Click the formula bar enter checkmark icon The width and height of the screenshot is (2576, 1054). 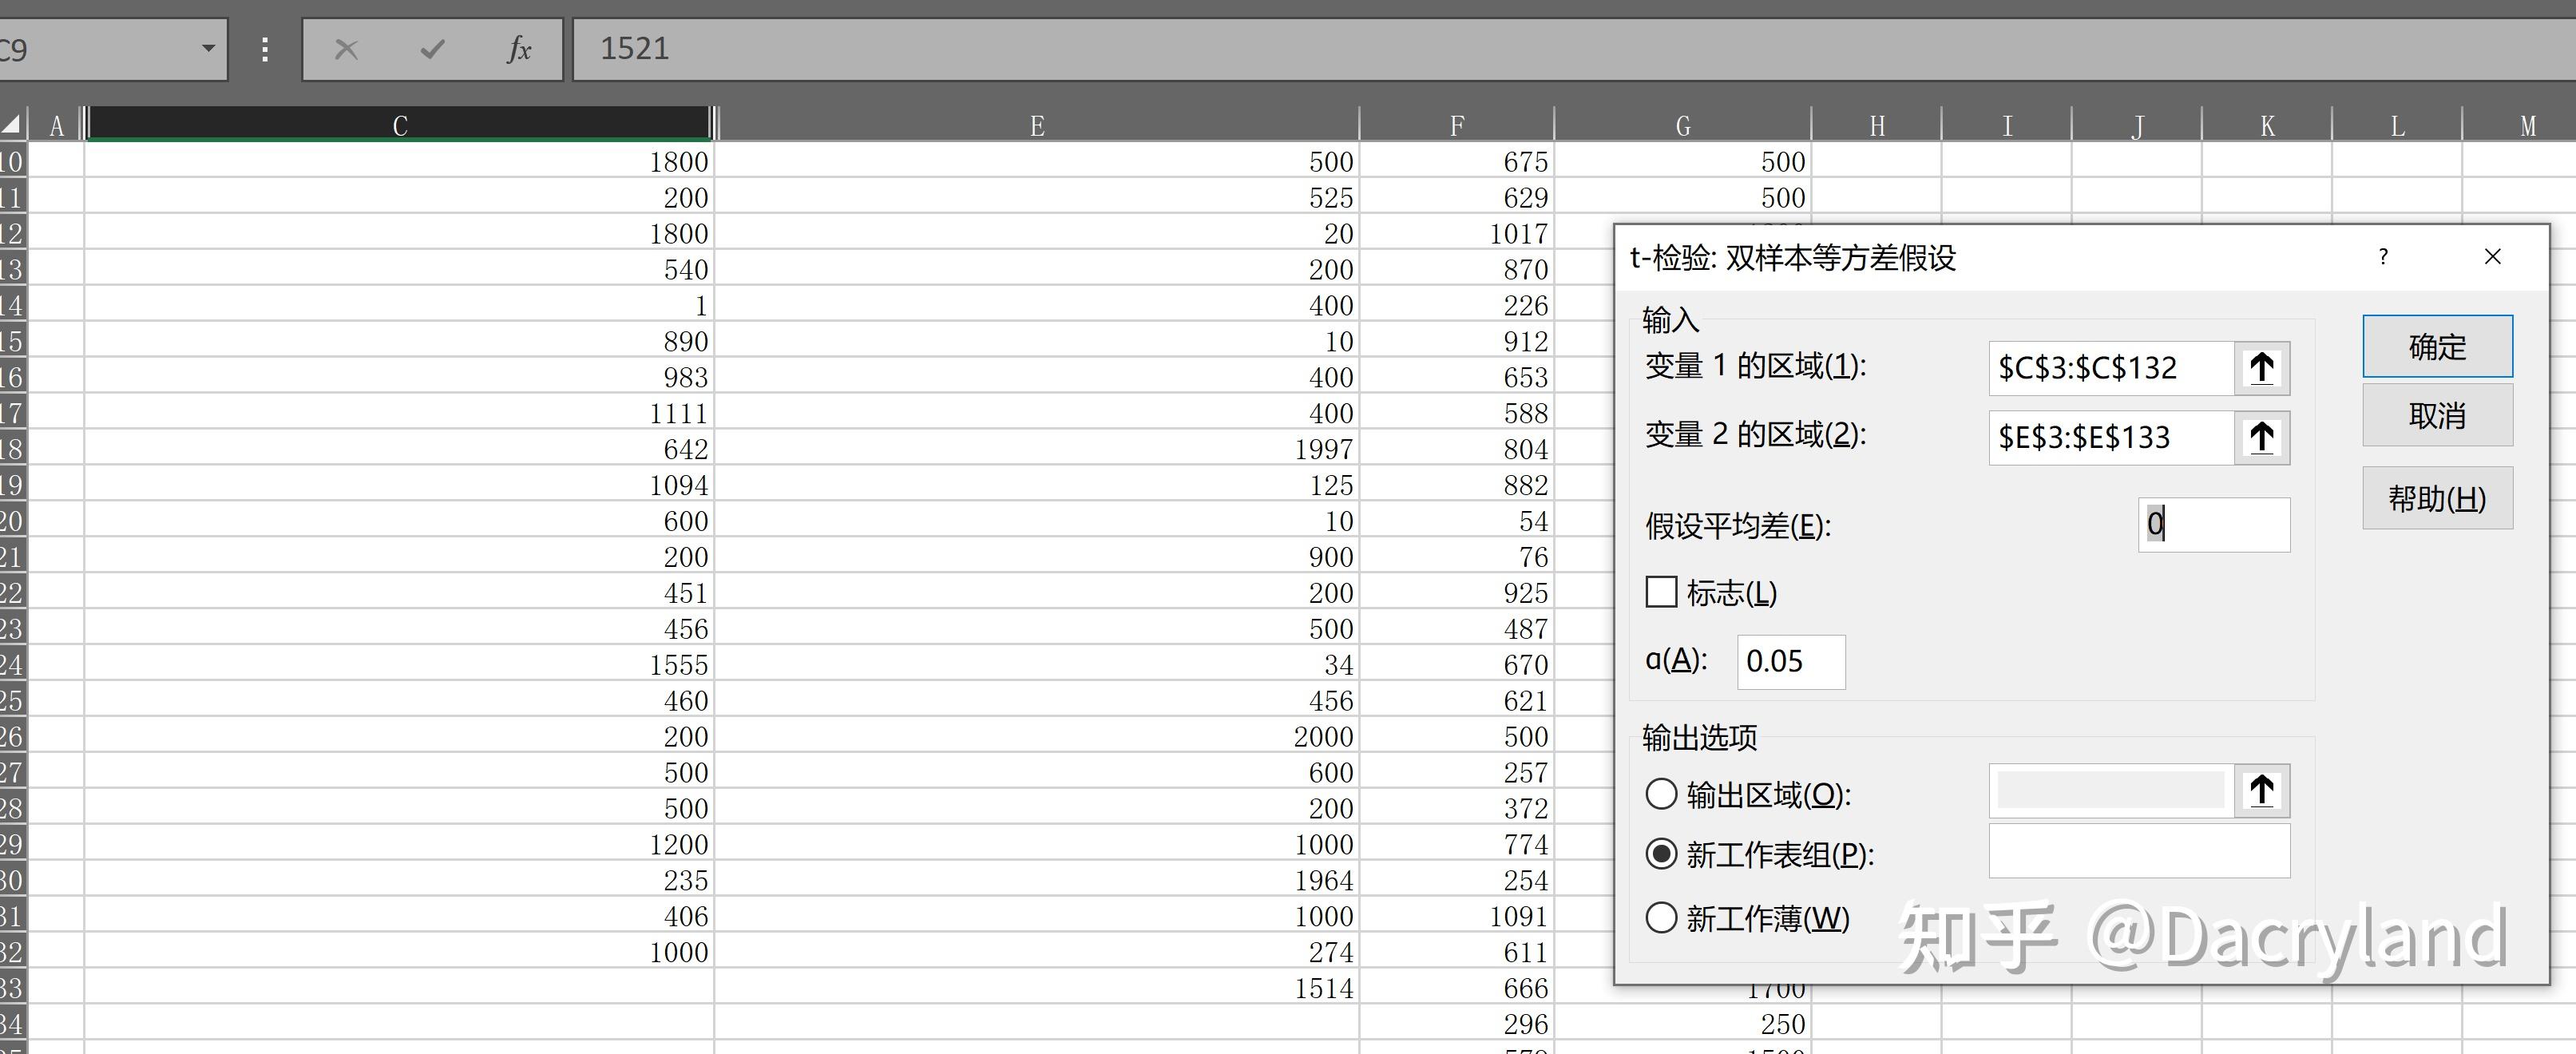pyautogui.click(x=432, y=49)
